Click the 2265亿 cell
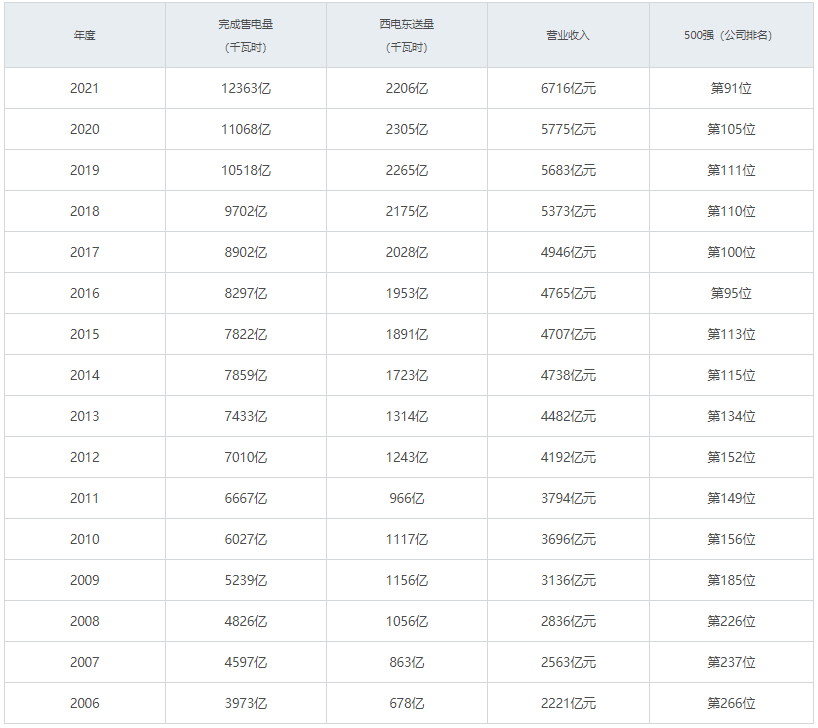 407,170
